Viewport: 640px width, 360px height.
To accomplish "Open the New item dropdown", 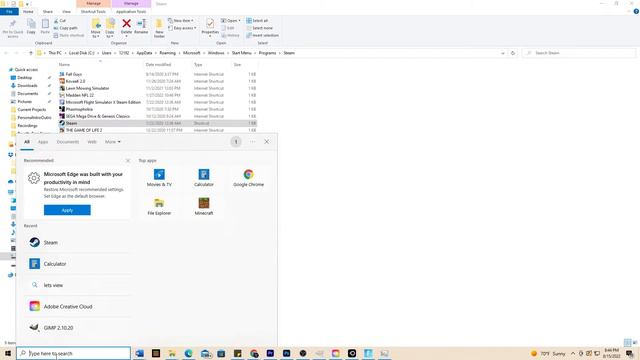I will (x=181, y=20).
